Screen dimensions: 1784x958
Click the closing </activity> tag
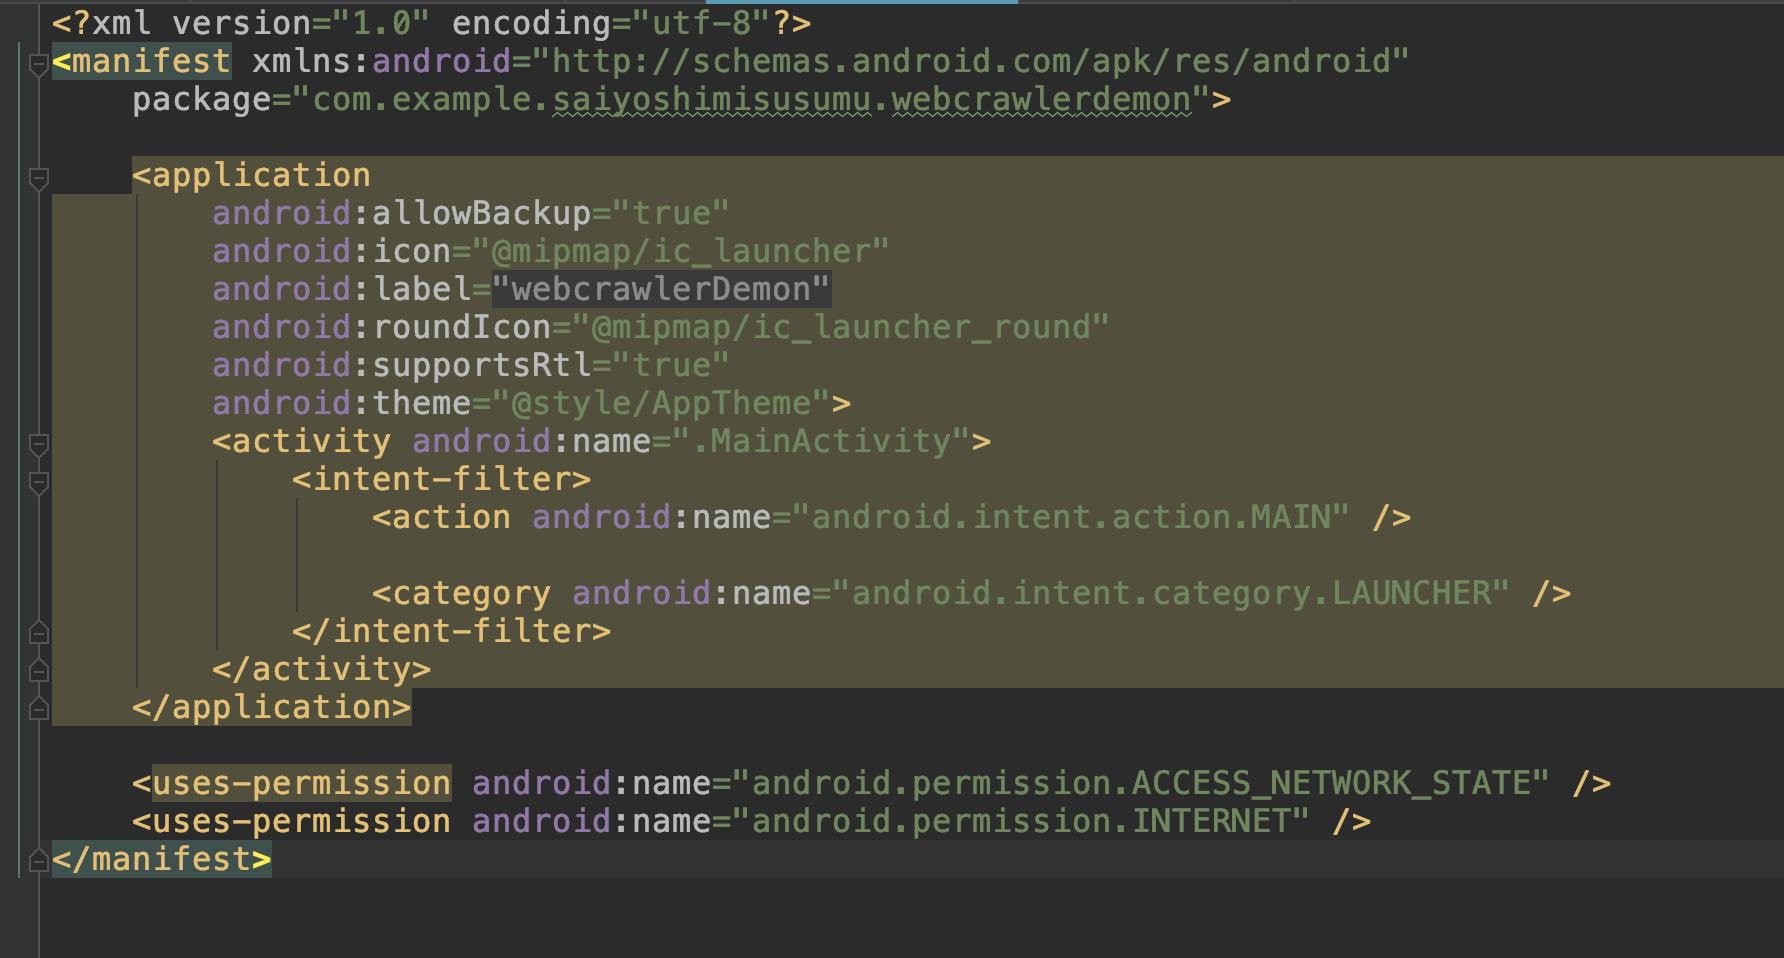tap(321, 669)
